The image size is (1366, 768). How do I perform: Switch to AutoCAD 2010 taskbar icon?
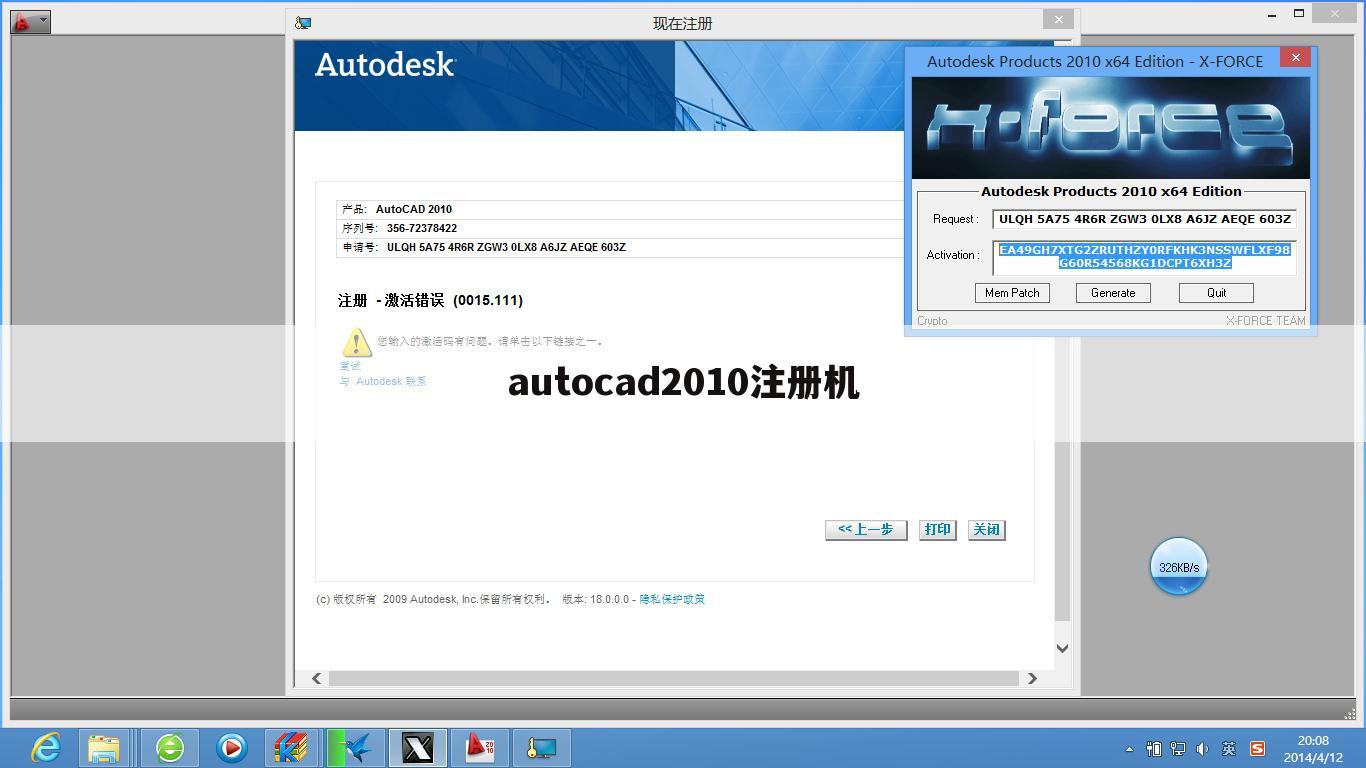click(479, 747)
